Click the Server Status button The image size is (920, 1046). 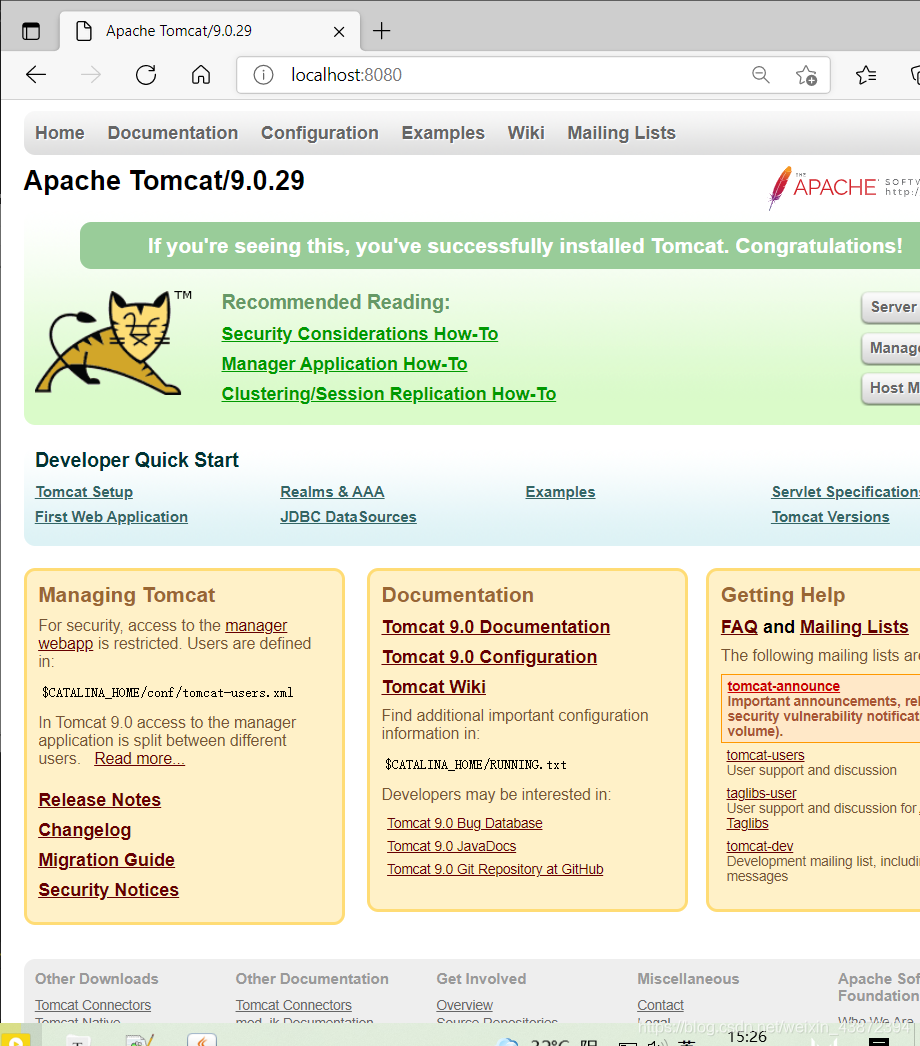coord(891,307)
